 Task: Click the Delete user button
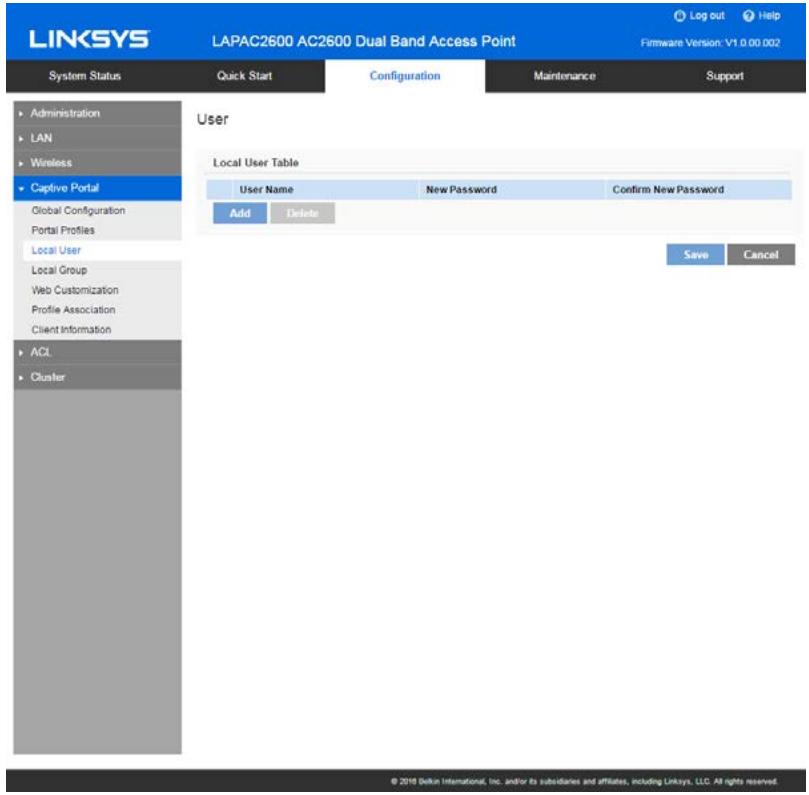(302, 213)
